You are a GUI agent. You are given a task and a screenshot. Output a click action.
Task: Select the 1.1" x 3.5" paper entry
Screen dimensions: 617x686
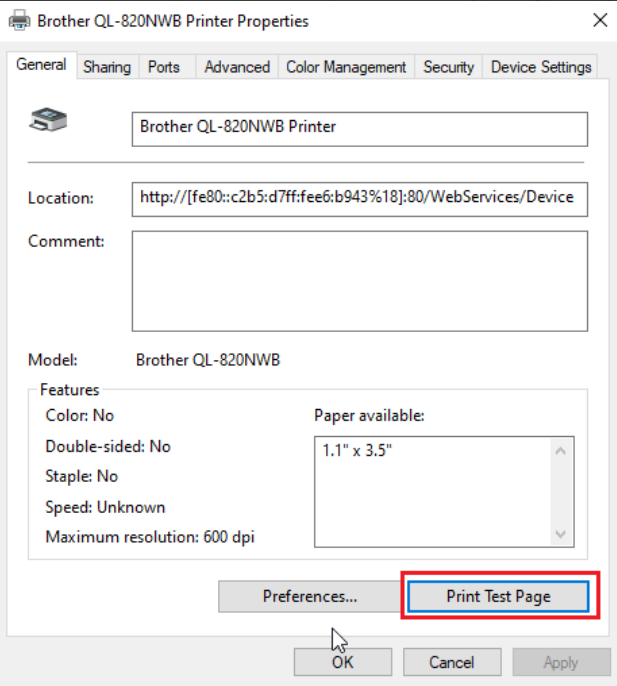[357, 450]
